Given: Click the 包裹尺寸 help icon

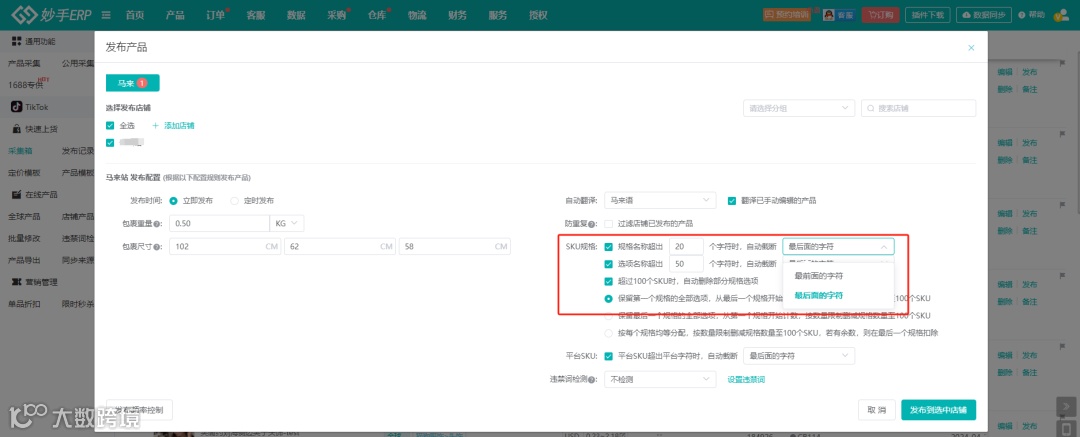Looking at the screenshot, I should 158,247.
